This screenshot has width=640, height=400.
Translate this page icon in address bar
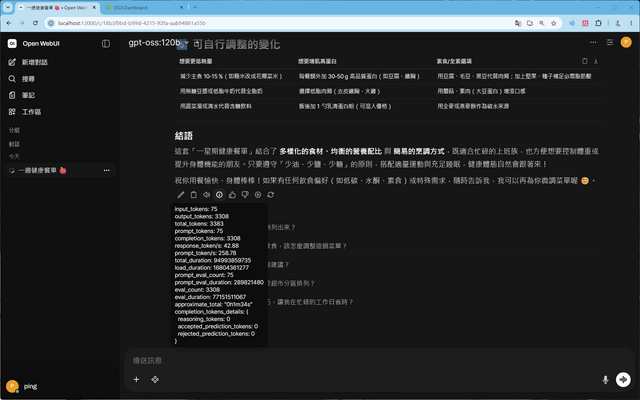[518, 23]
